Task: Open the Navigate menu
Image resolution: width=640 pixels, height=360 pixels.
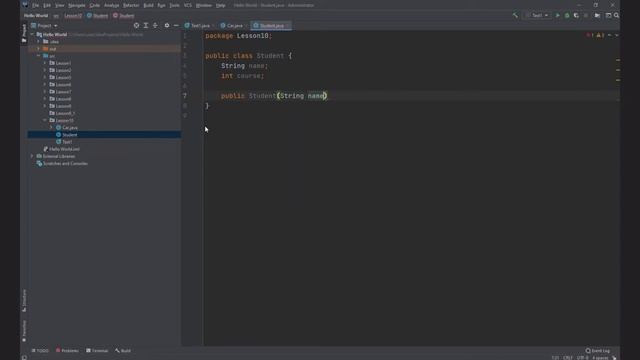Action: tap(77, 5)
